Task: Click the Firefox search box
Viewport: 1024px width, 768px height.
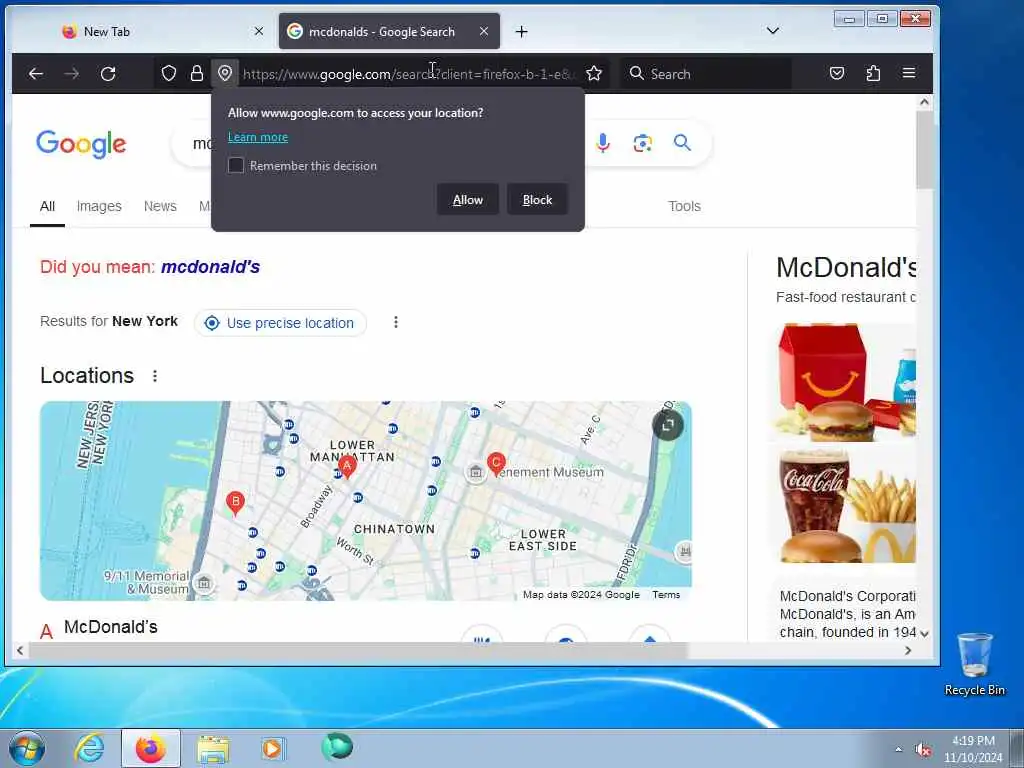Action: (x=705, y=74)
